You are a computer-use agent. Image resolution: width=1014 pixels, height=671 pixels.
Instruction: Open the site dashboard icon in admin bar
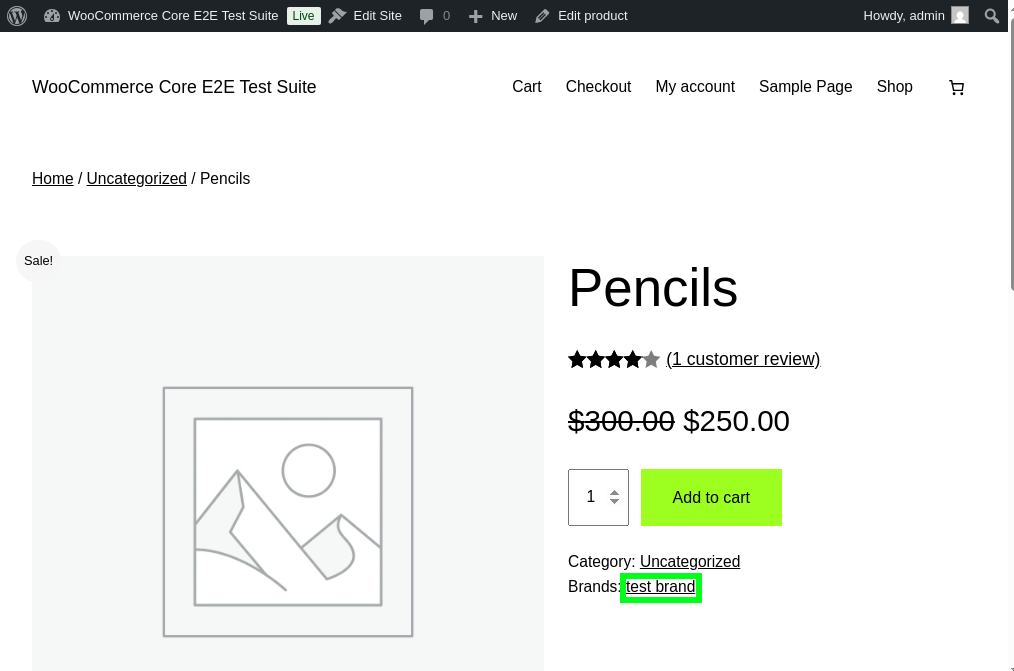[x=52, y=16]
